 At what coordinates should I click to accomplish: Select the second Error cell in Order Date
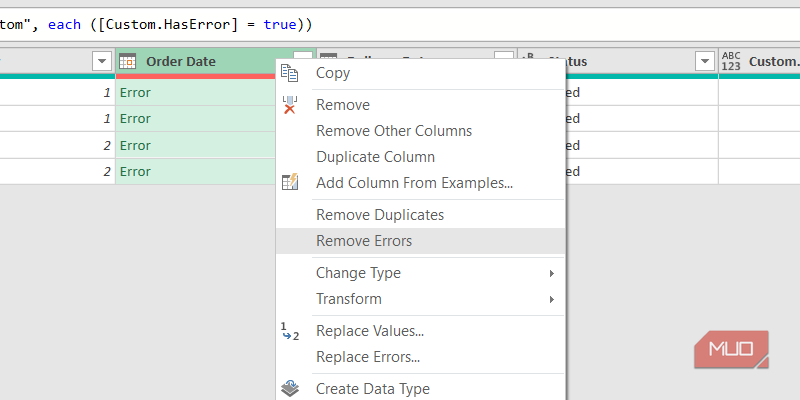196,119
